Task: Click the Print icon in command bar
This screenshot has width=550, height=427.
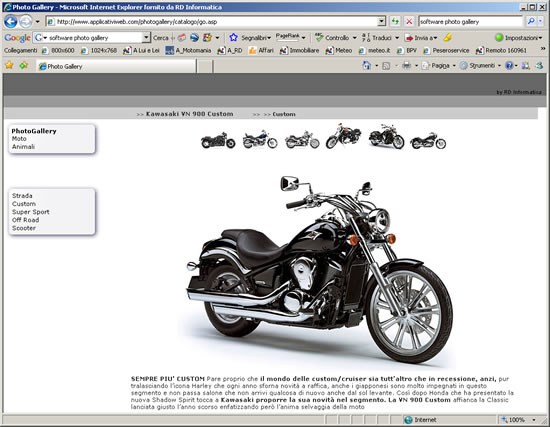Action: (407, 66)
